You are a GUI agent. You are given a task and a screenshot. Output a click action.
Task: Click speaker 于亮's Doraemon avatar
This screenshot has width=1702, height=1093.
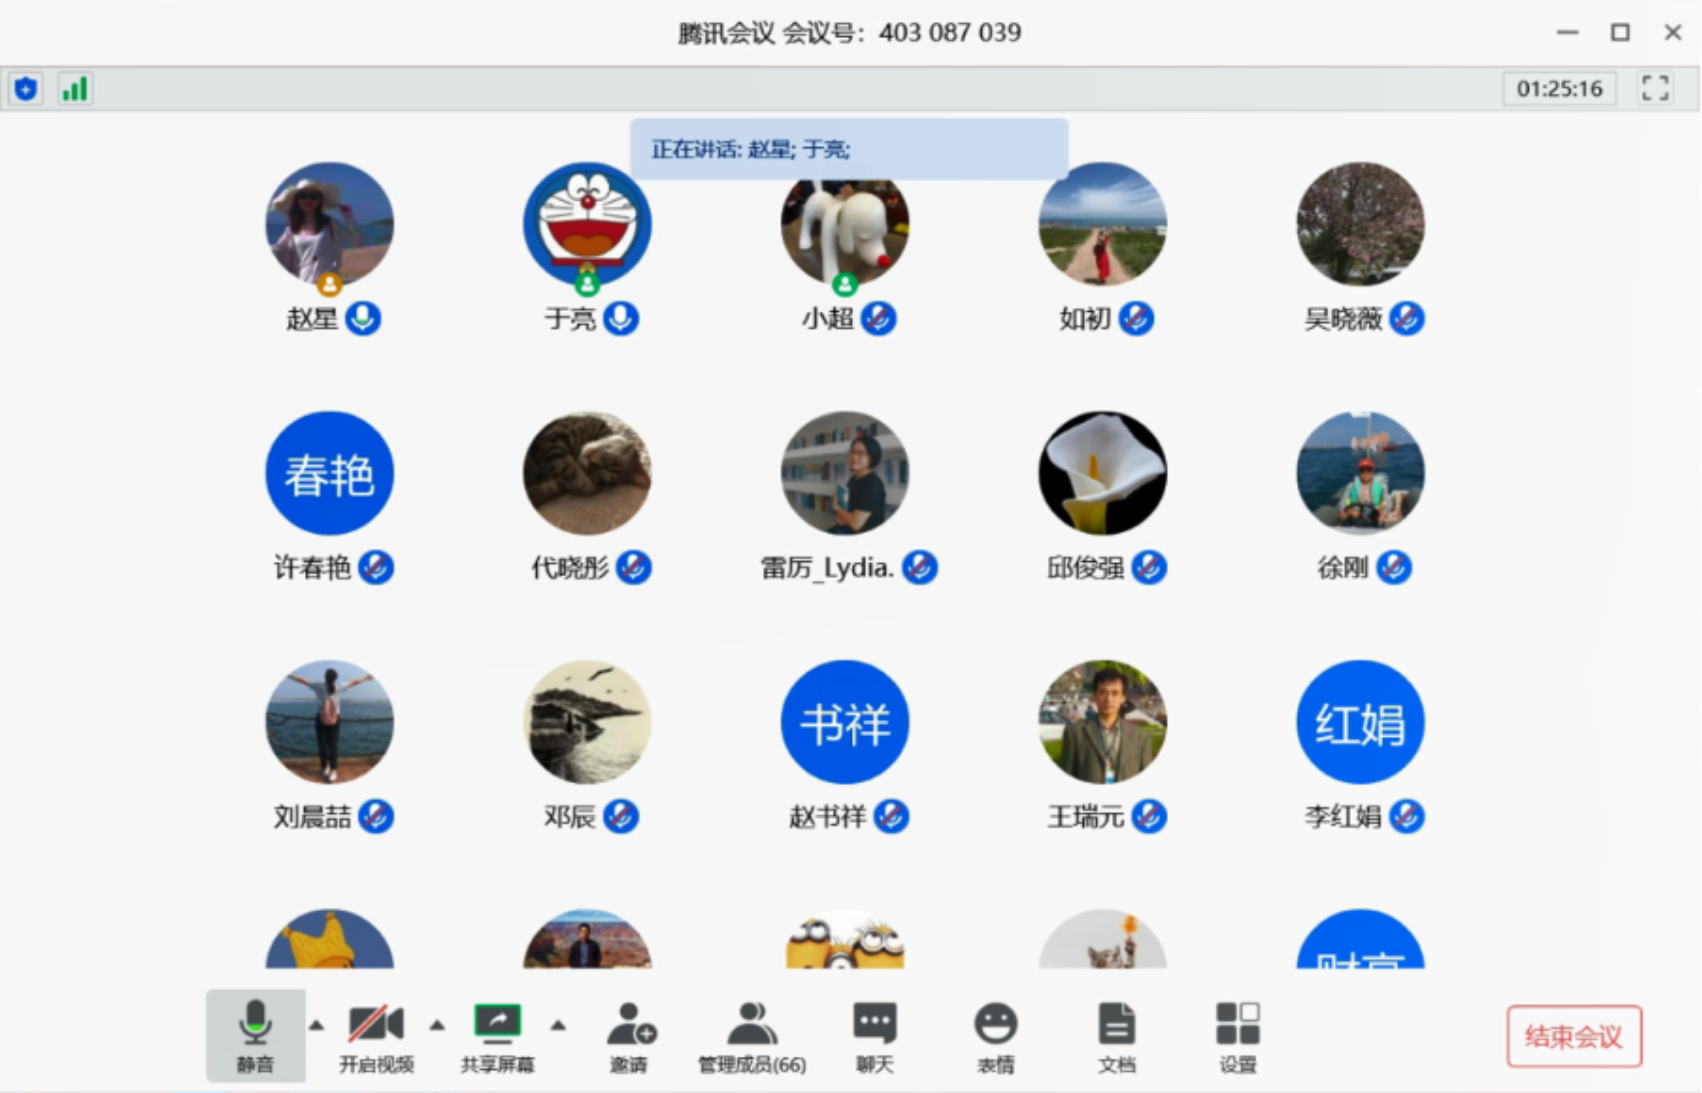click(586, 224)
